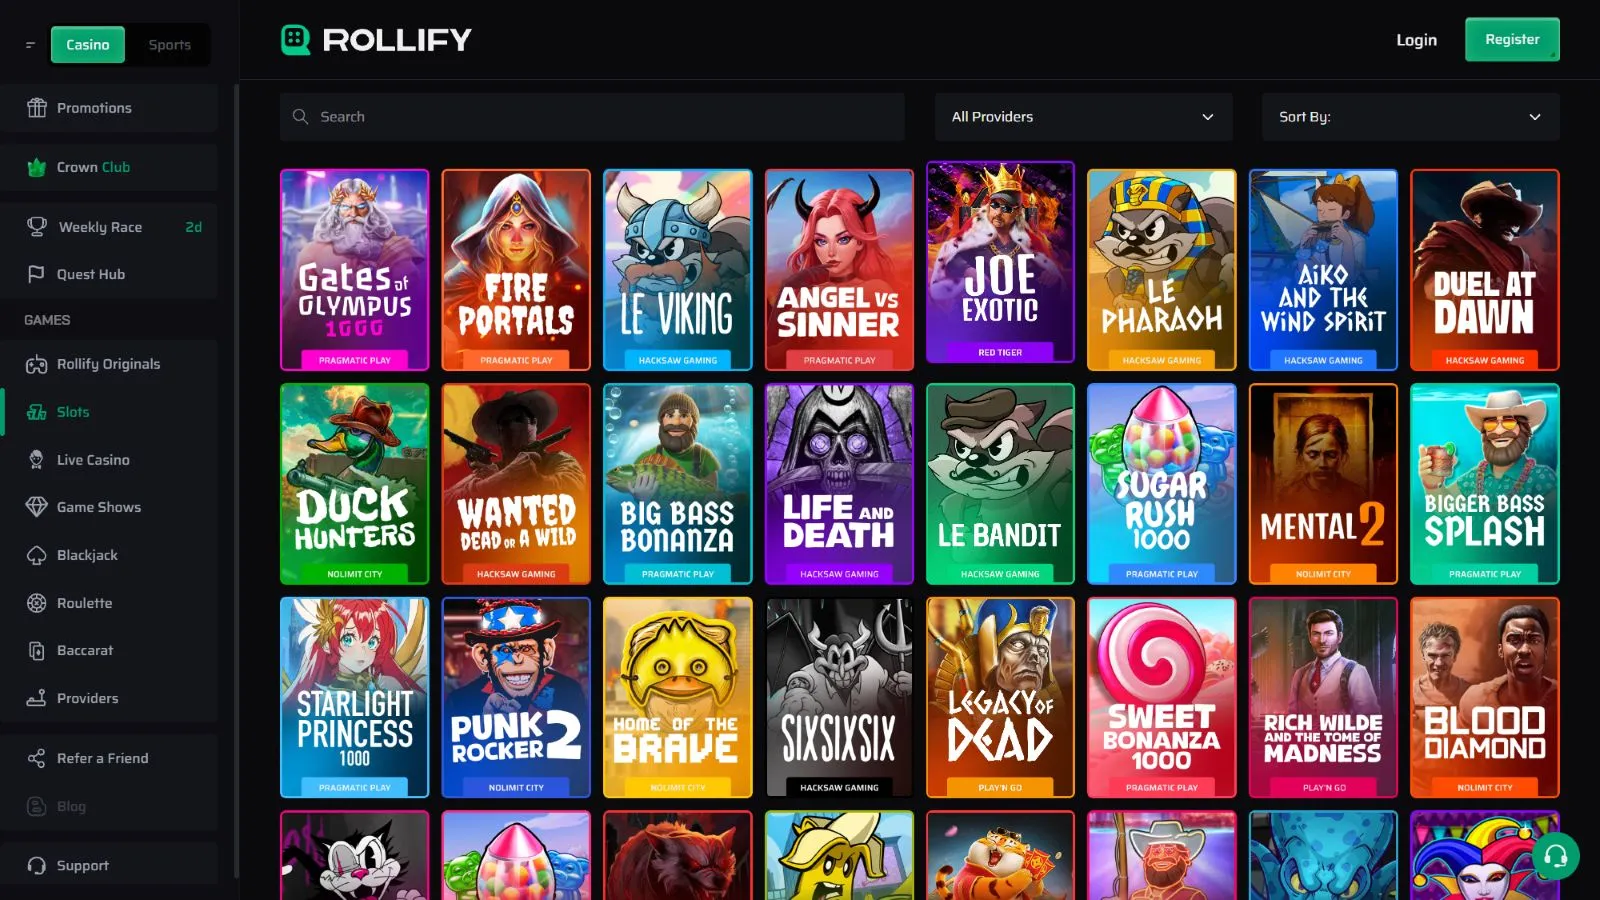Viewport: 1600px width, 900px height.
Task: Focus the game Search field
Action: (x=592, y=117)
